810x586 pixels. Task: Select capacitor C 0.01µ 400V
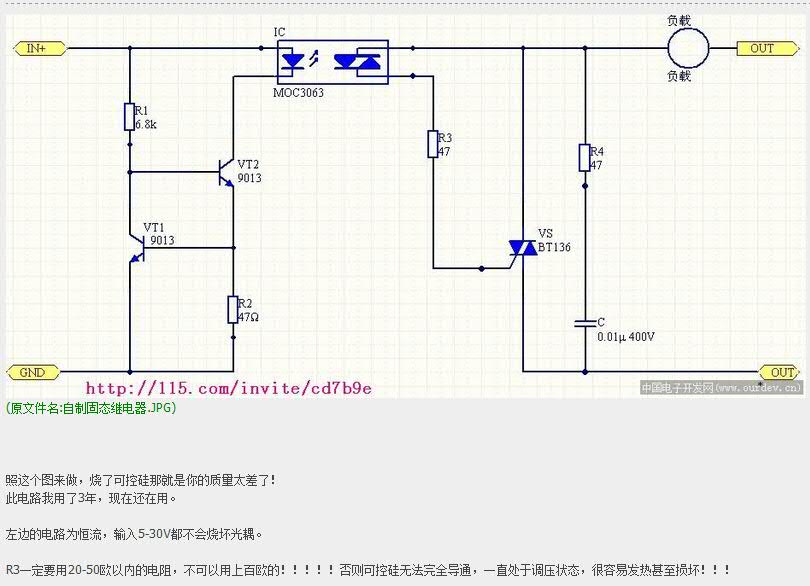[584, 323]
